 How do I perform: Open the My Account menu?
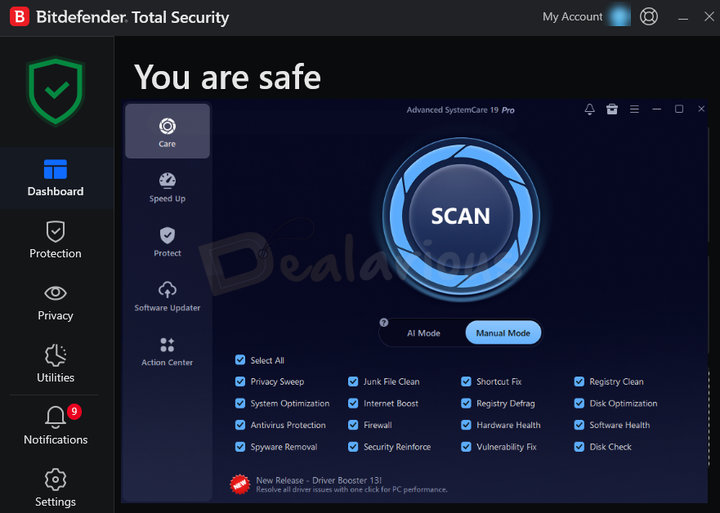[x=573, y=17]
